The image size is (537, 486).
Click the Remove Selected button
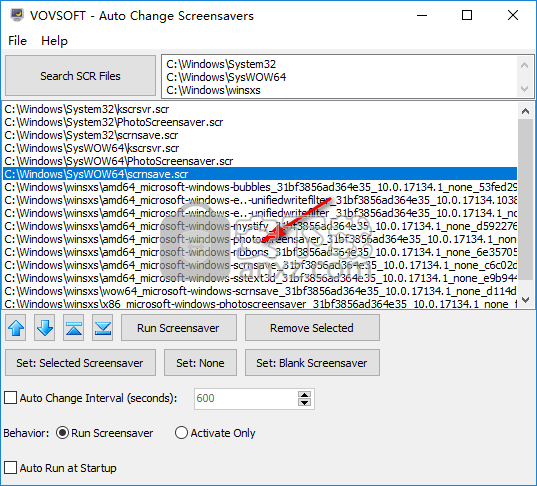coord(312,328)
